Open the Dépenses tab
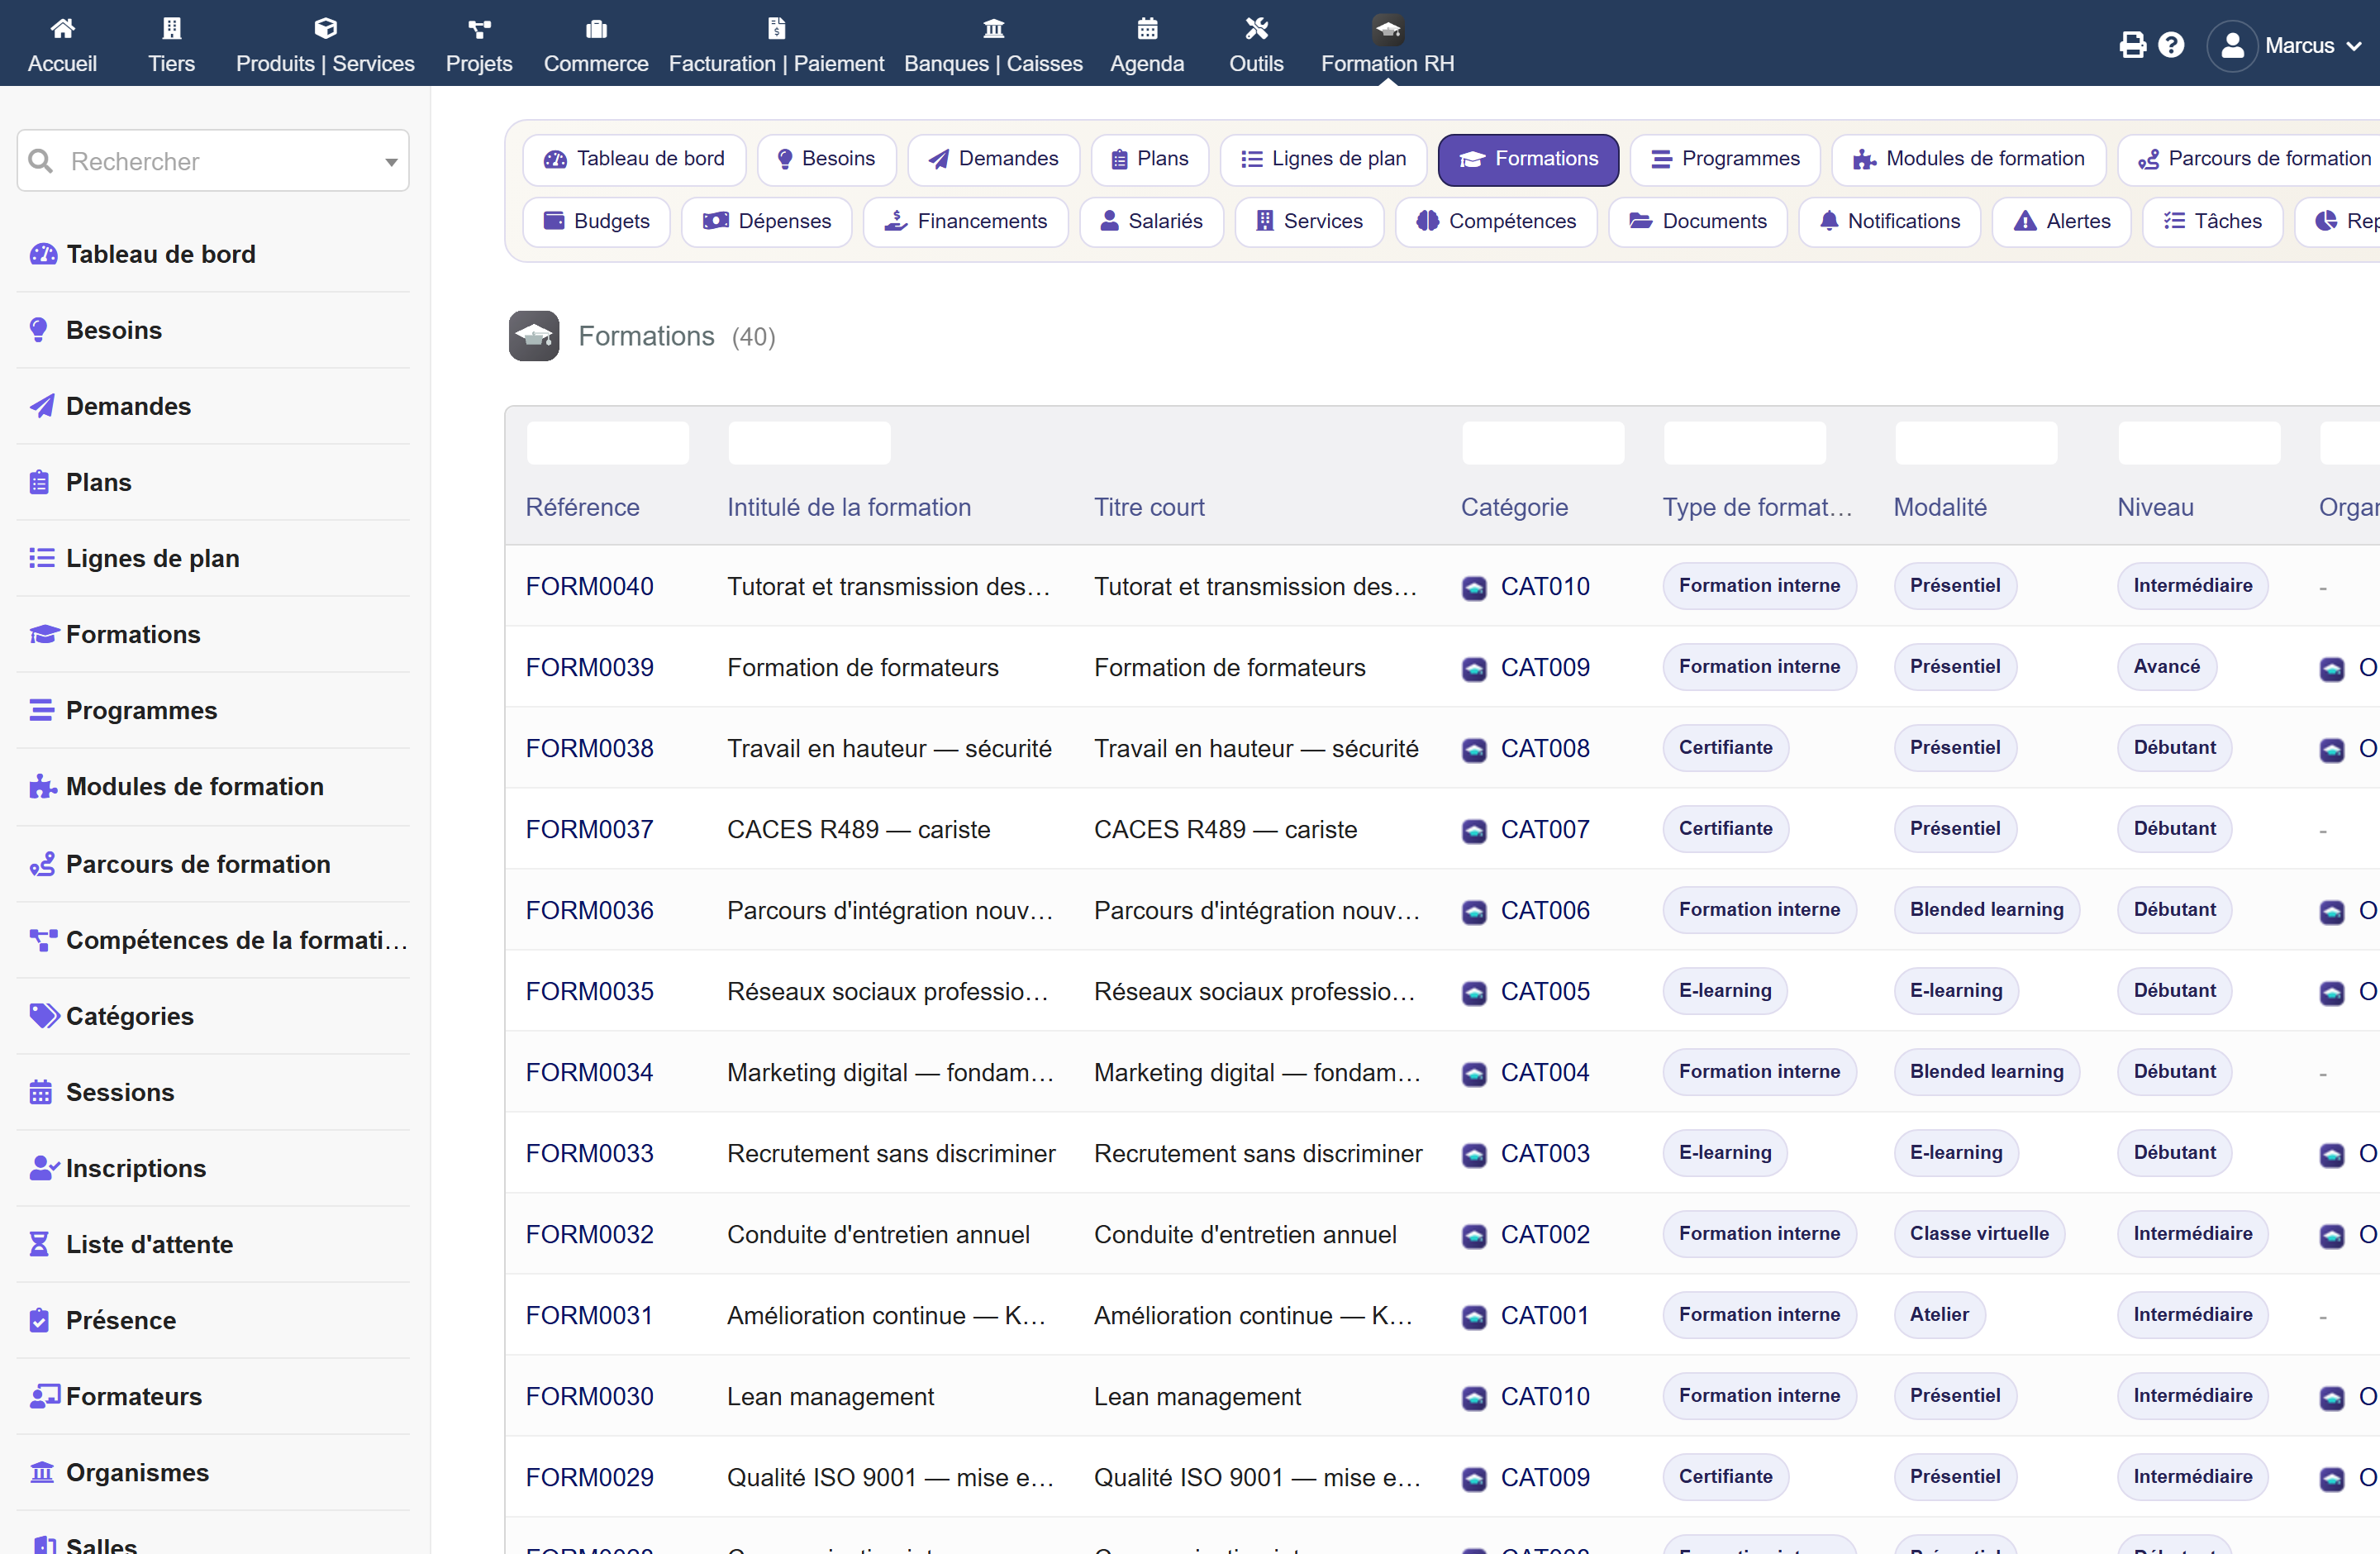Screen dimensions: 2380x1554 [x=767, y=221]
